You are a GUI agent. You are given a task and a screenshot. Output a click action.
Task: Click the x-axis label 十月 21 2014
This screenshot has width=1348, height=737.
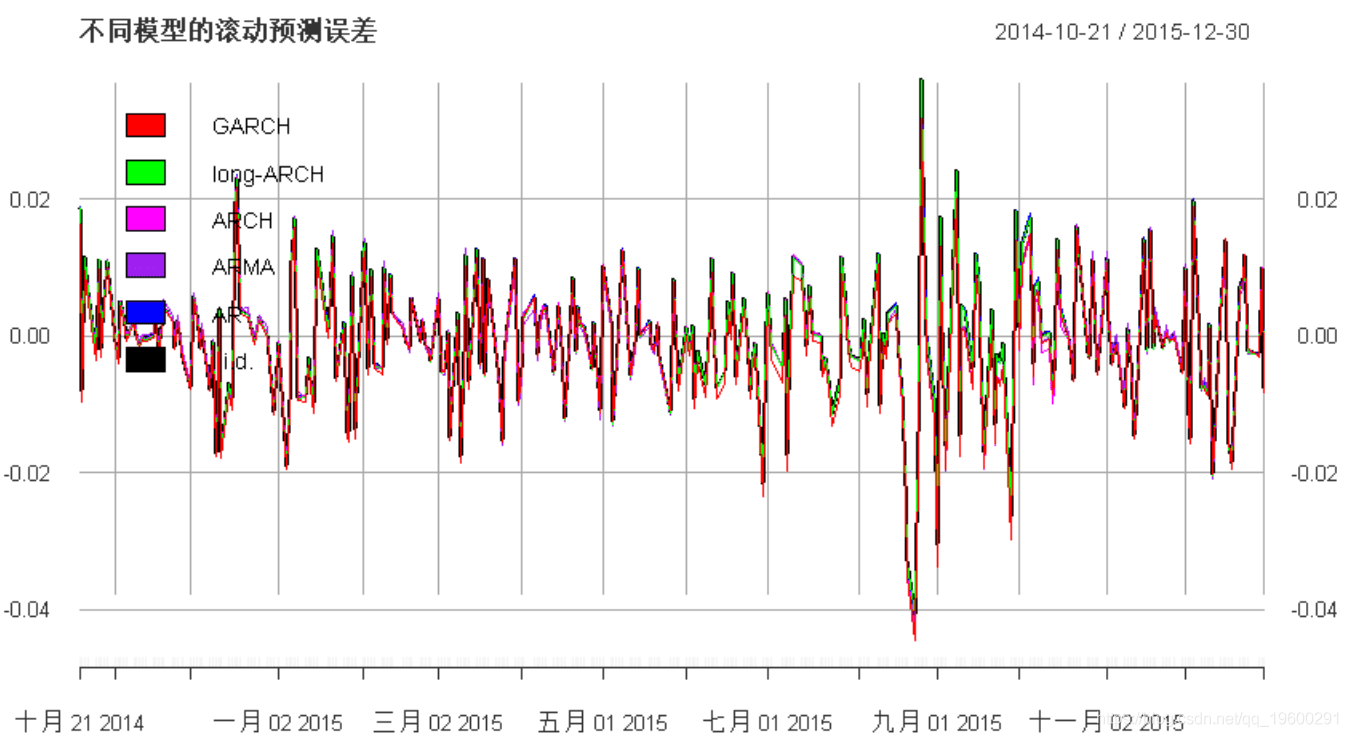coord(80,722)
